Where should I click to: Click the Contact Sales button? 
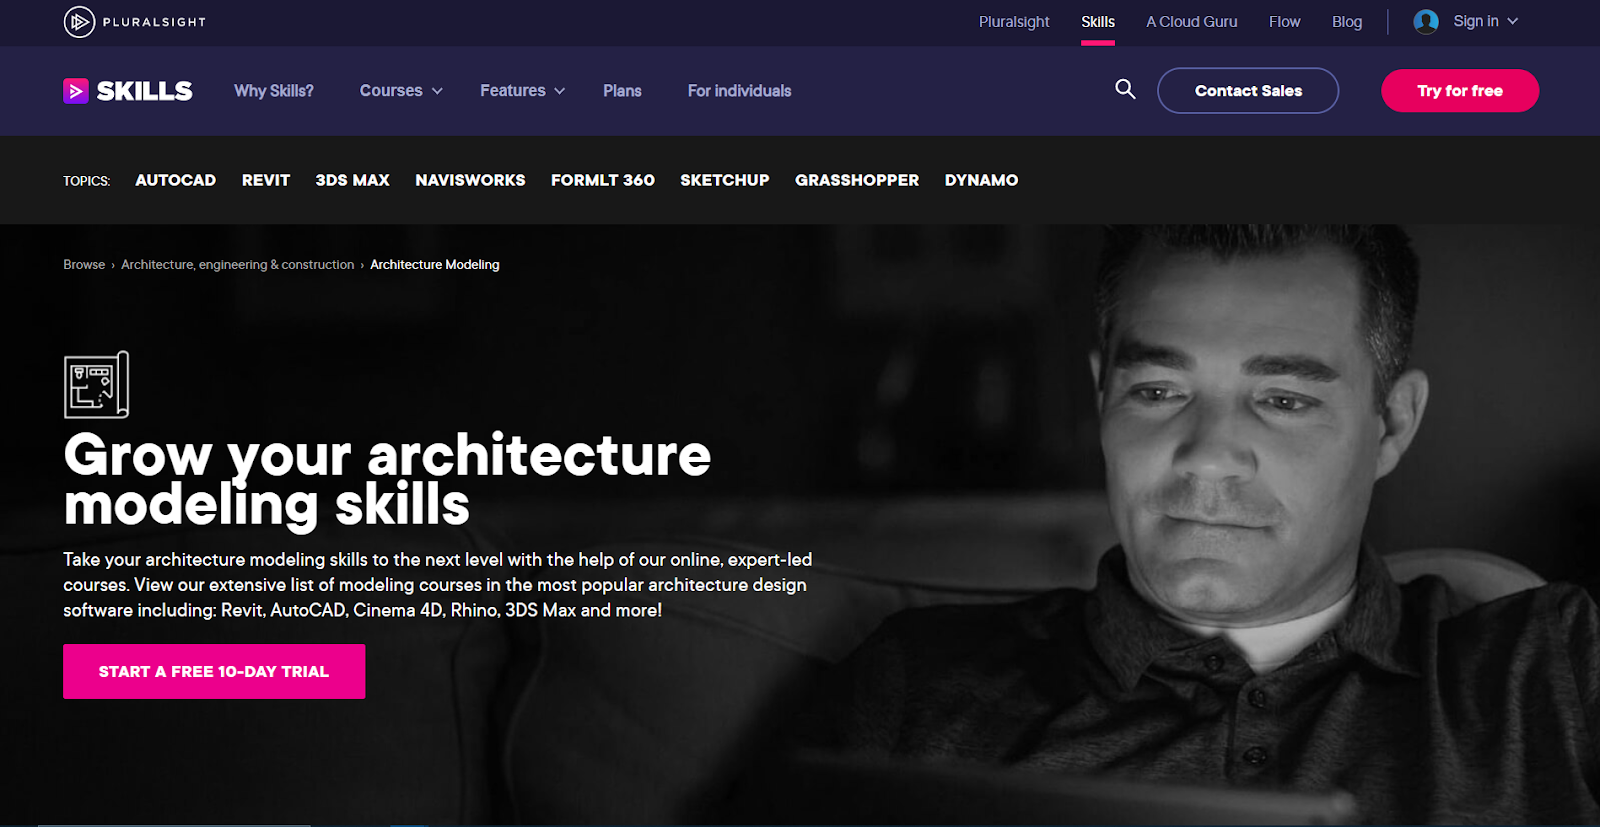tap(1248, 90)
